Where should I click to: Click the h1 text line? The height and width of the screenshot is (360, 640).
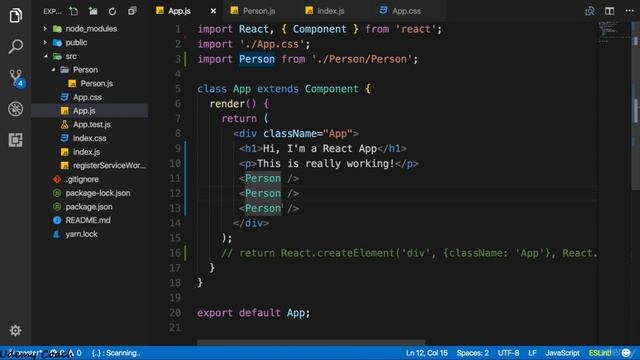[323, 149]
